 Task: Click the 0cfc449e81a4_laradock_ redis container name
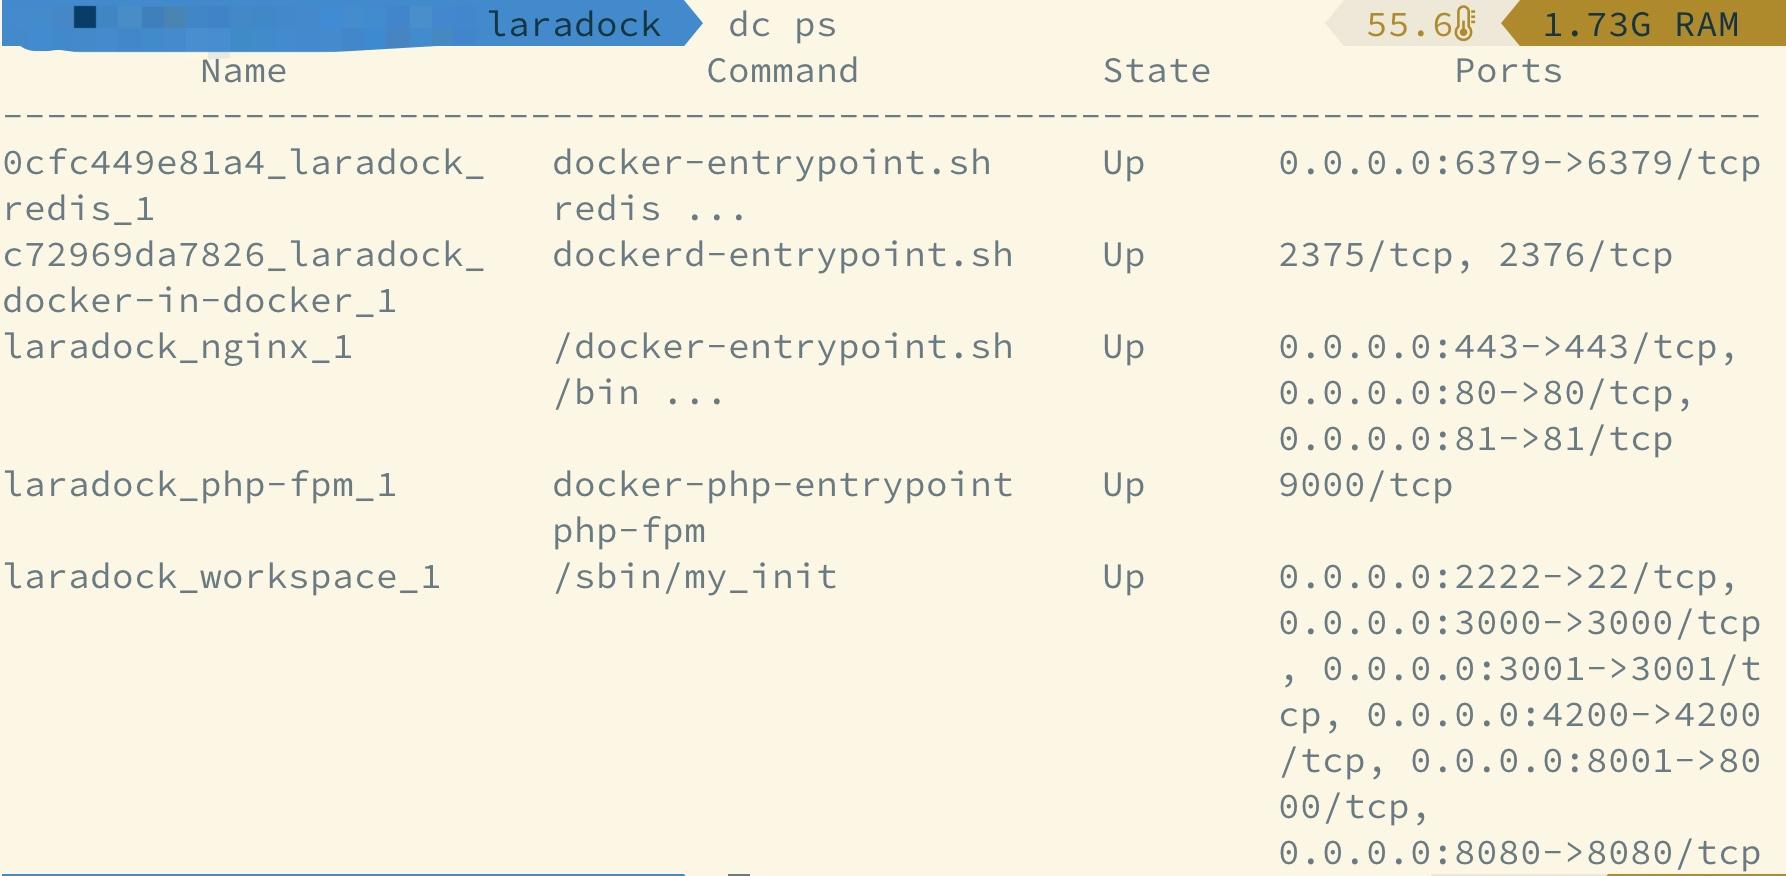coord(243,163)
